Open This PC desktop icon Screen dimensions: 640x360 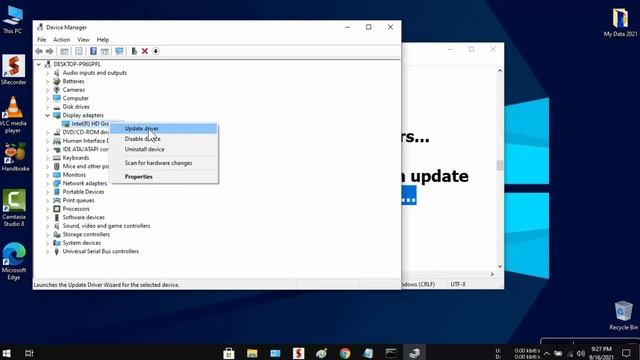[13, 19]
